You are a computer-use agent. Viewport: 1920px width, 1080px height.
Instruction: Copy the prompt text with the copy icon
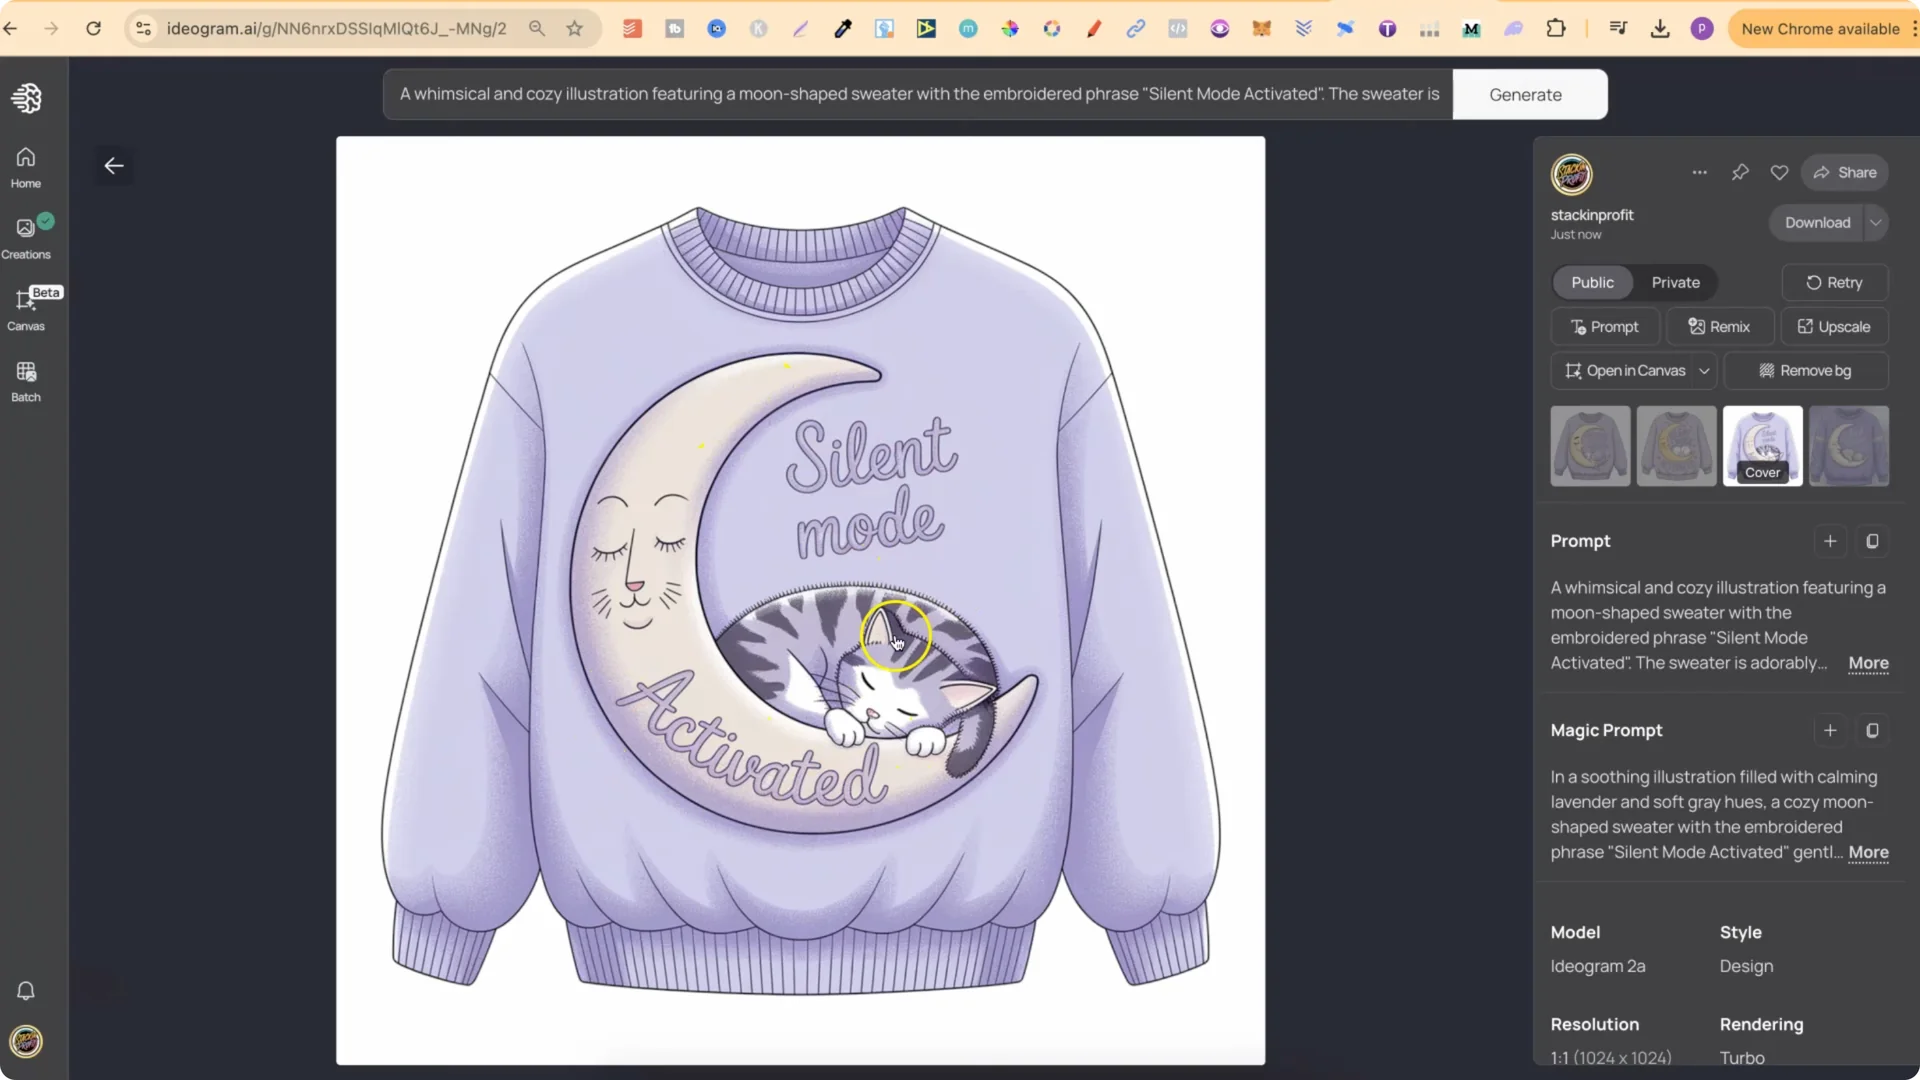click(1873, 541)
